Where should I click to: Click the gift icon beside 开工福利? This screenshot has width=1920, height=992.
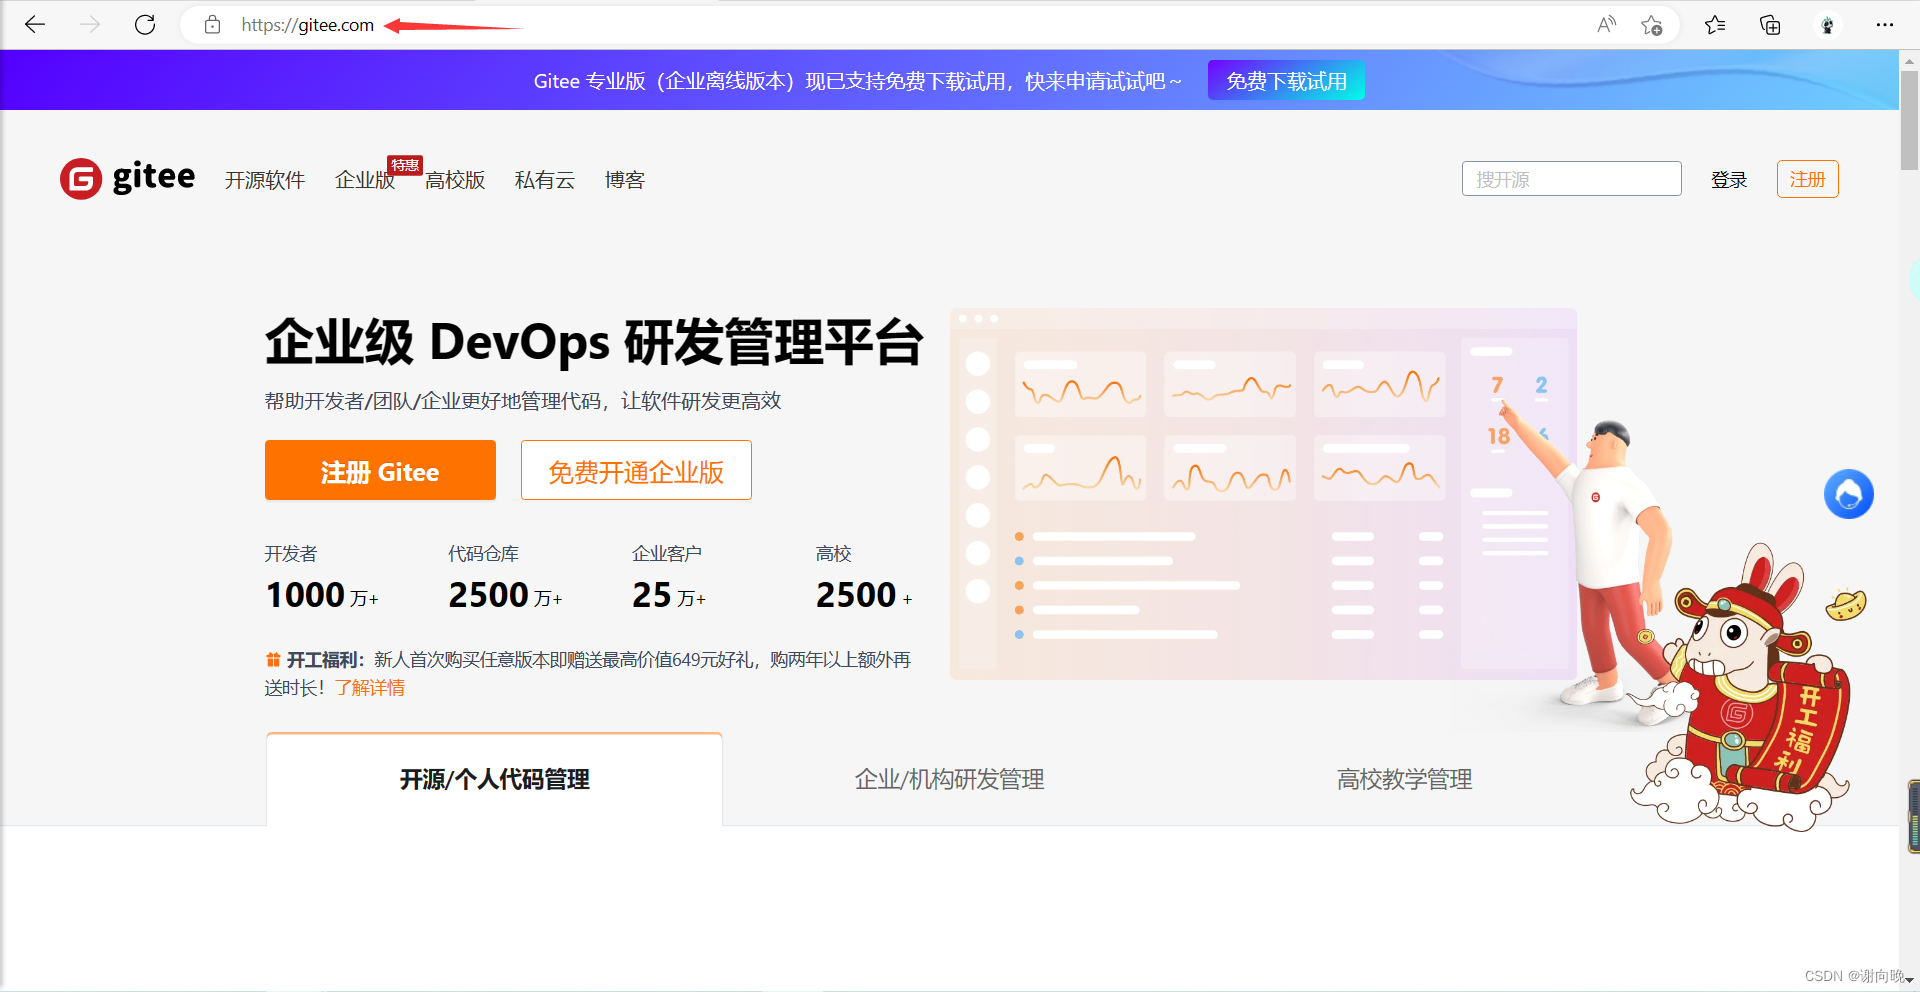point(273,660)
